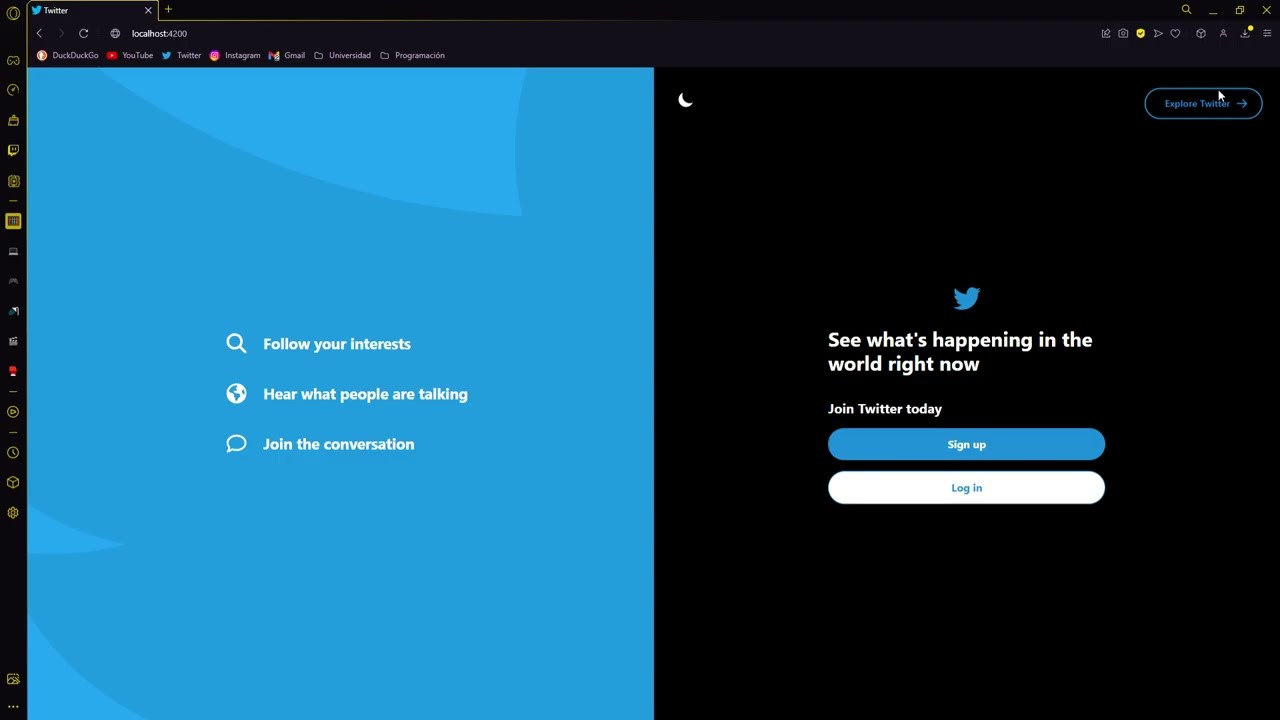The width and height of the screenshot is (1280, 720).
Task: Toggle the heart favorite icon in toolbar
Action: point(1175,33)
